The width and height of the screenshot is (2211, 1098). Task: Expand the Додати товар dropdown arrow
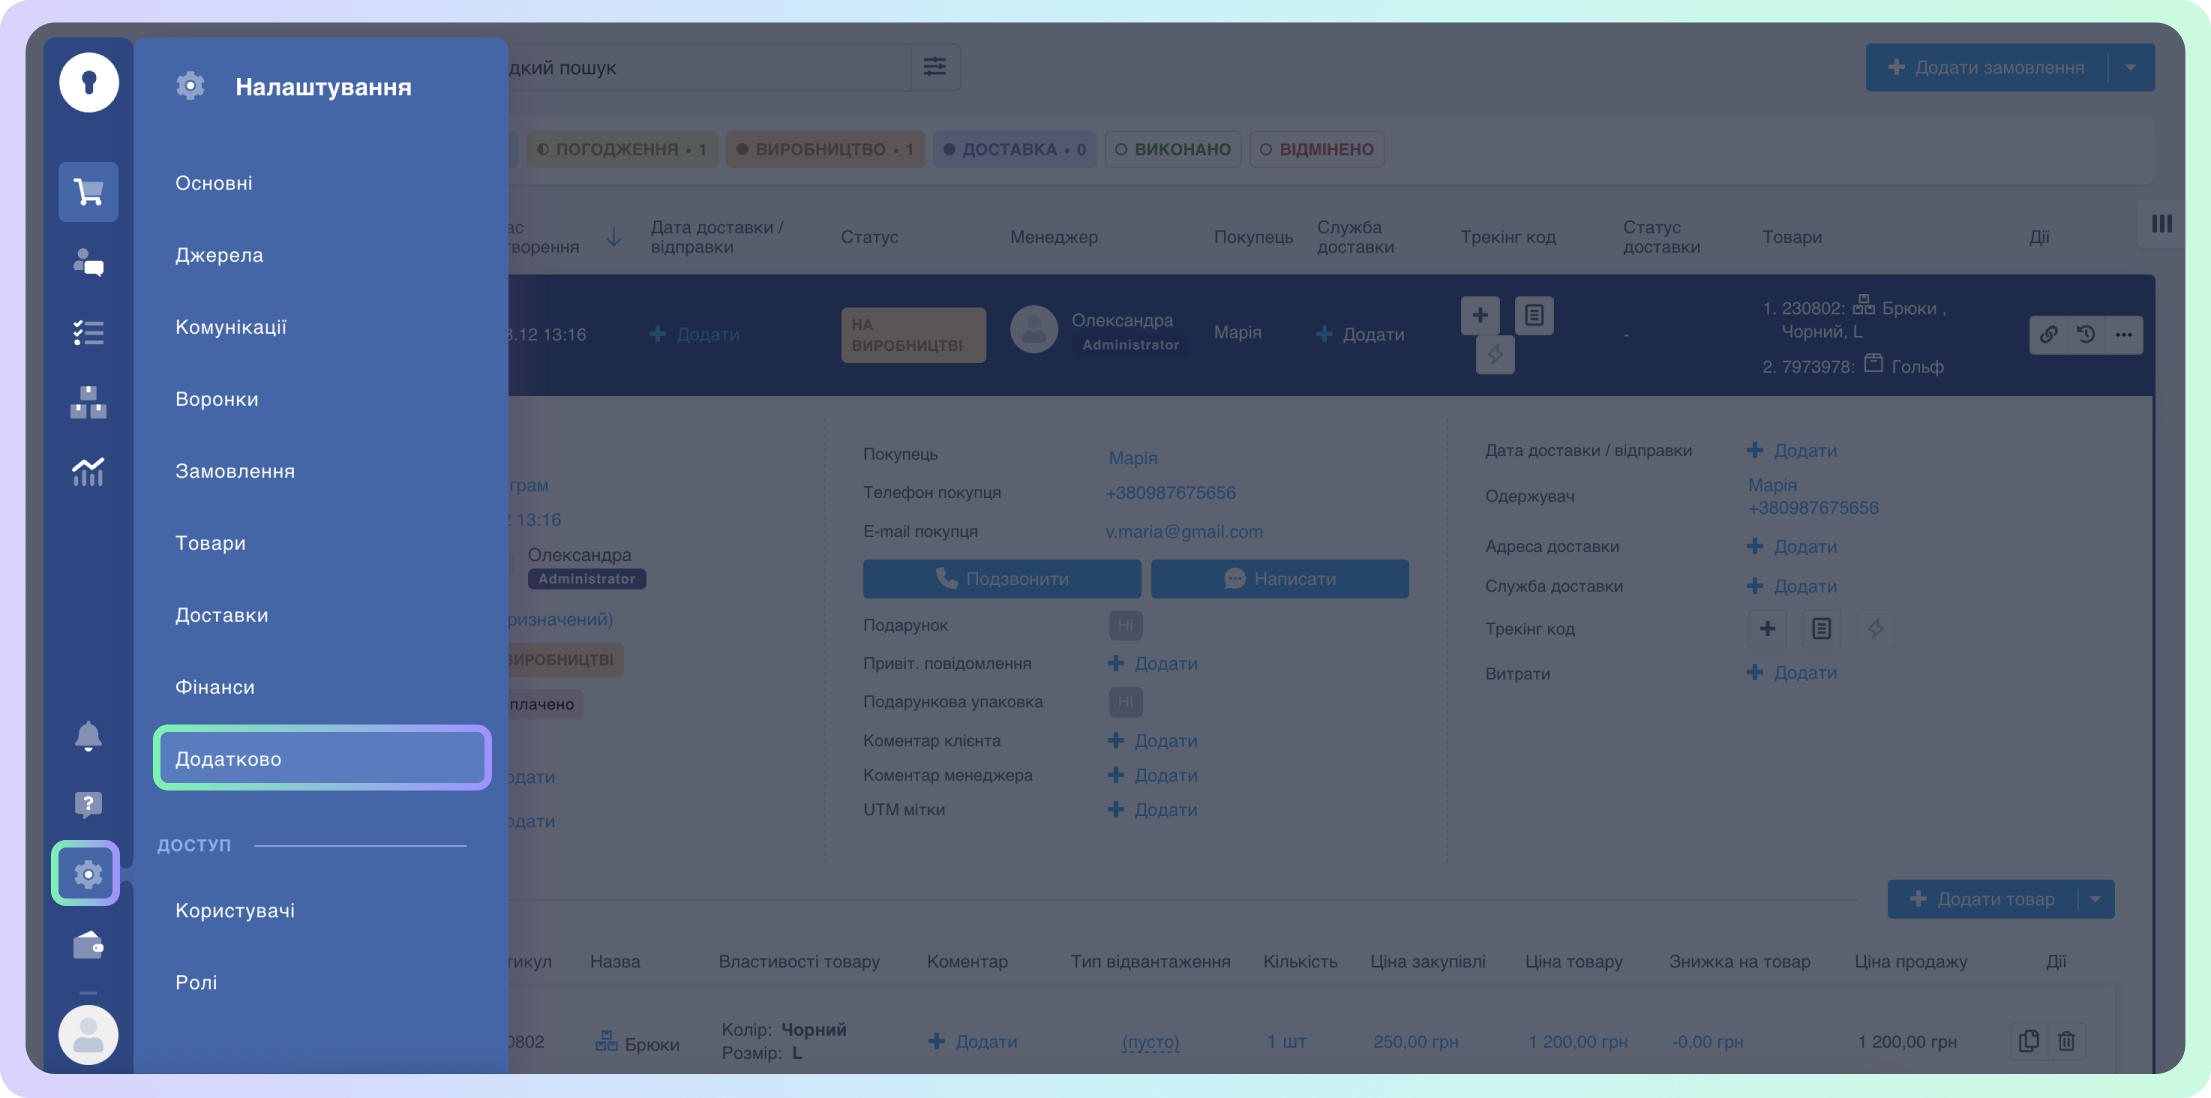[2095, 899]
